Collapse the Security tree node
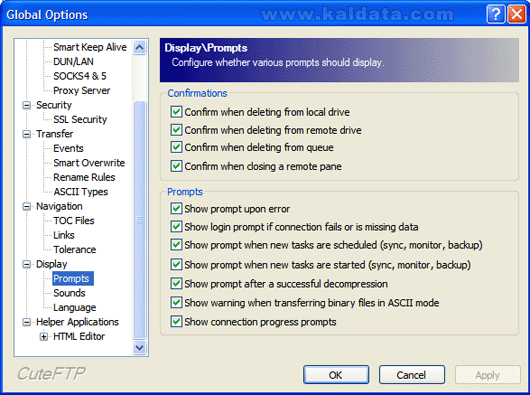 26,105
